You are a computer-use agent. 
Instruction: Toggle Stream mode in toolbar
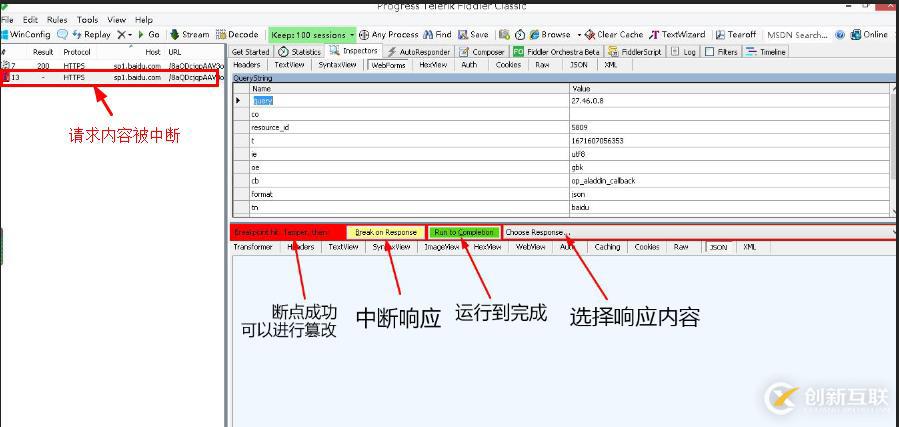click(x=190, y=34)
